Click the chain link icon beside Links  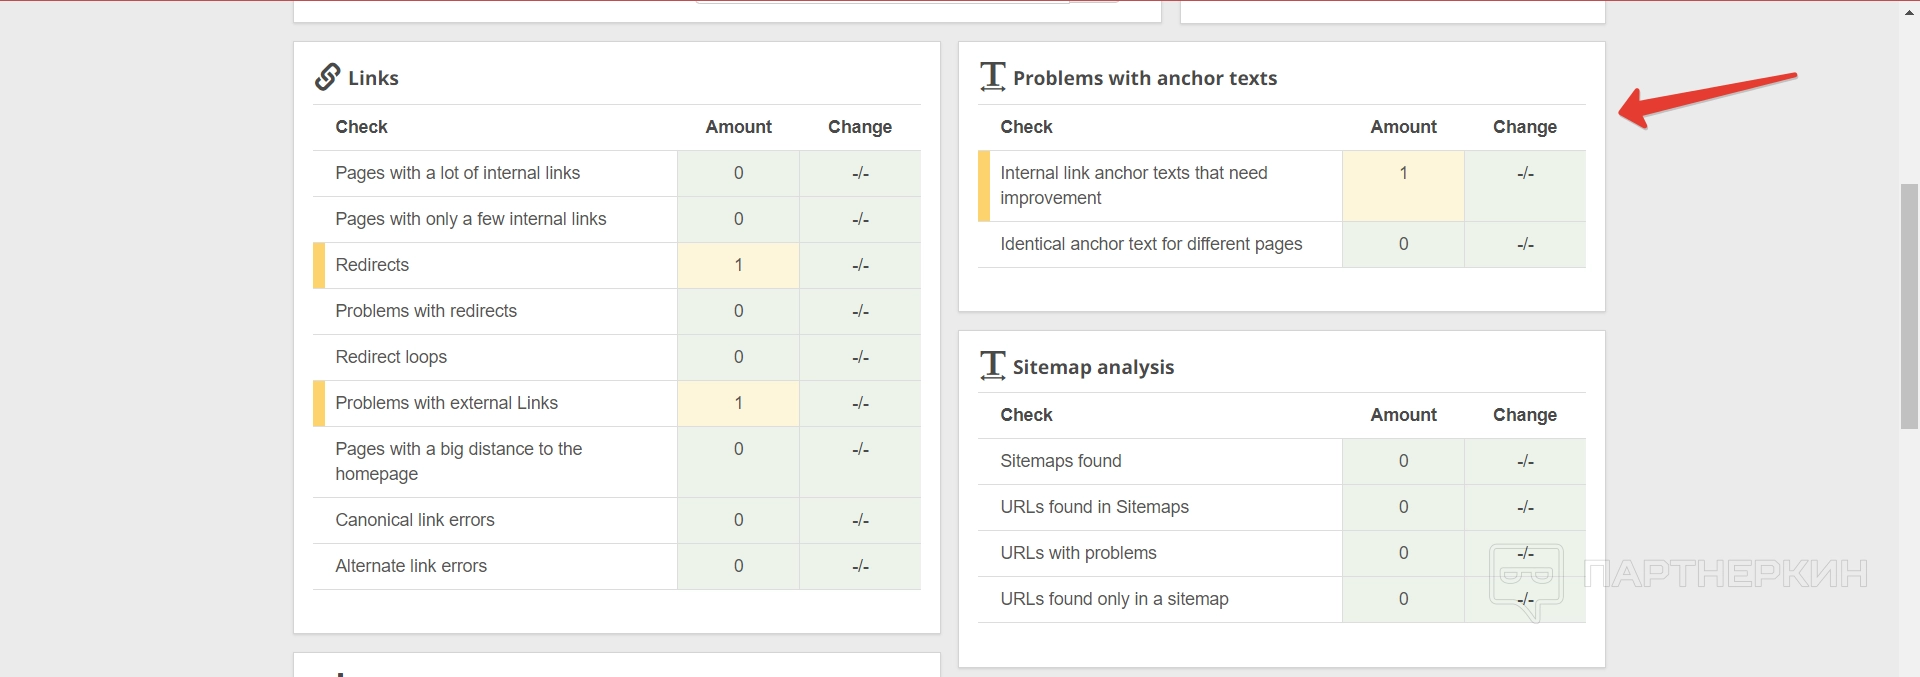click(x=327, y=77)
